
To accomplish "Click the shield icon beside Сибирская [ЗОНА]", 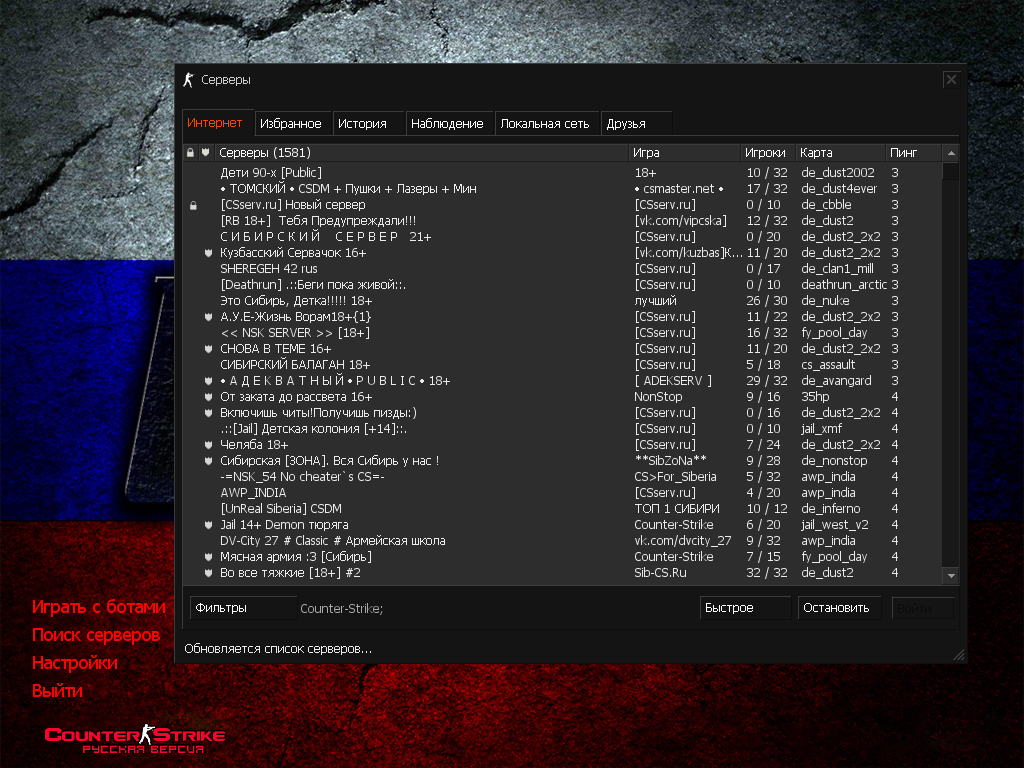I will point(208,461).
